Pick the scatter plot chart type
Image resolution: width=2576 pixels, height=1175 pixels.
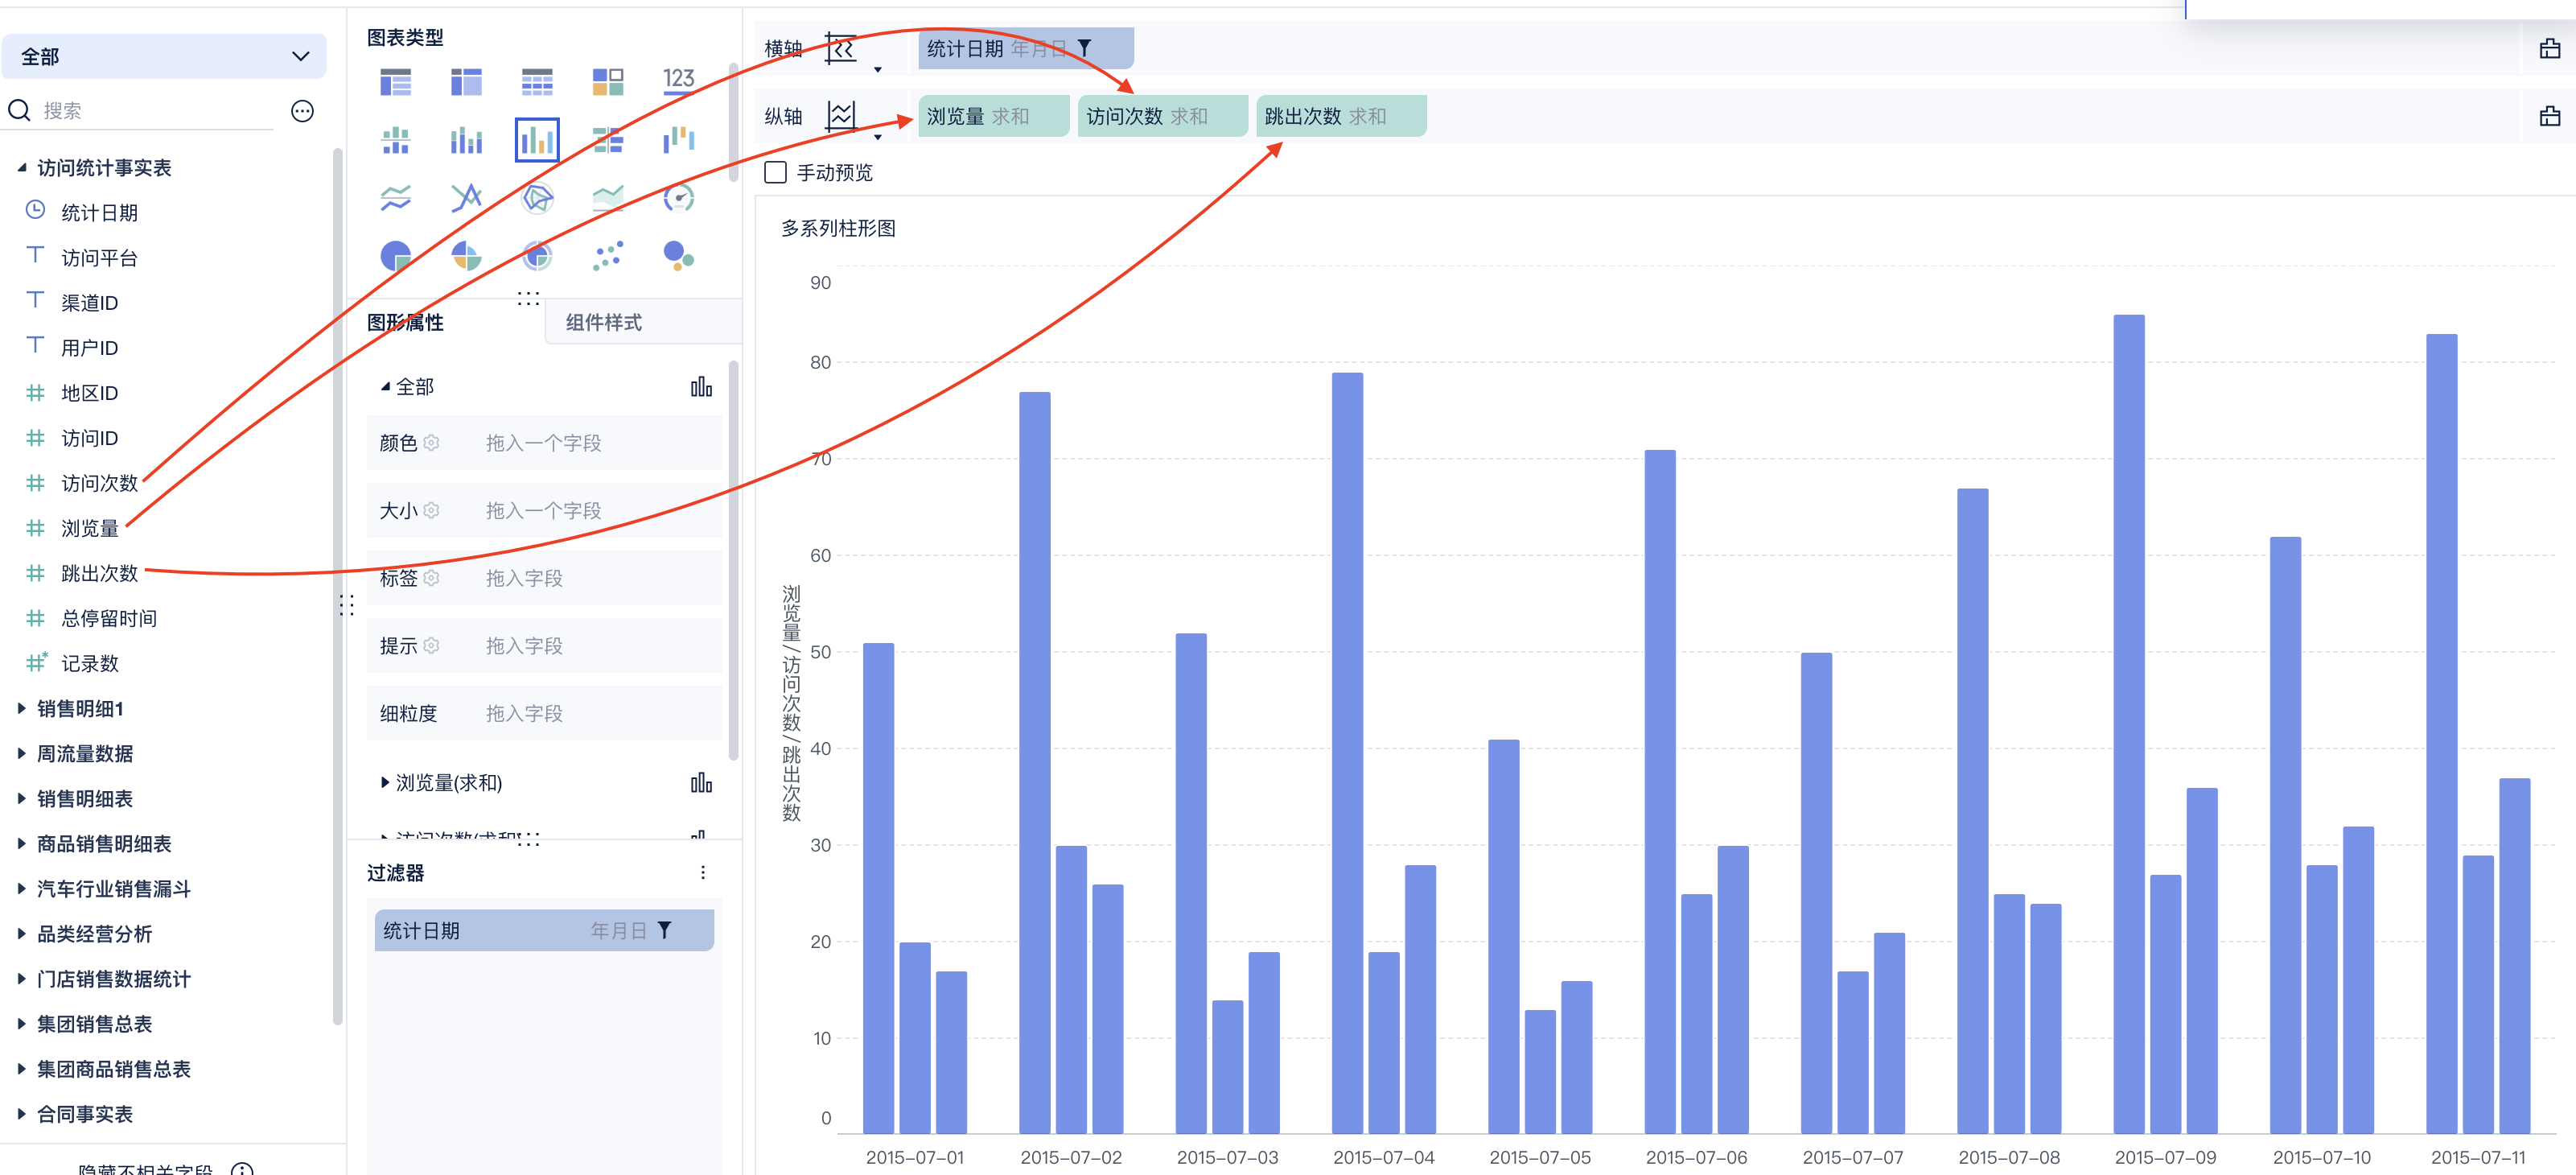tap(607, 256)
